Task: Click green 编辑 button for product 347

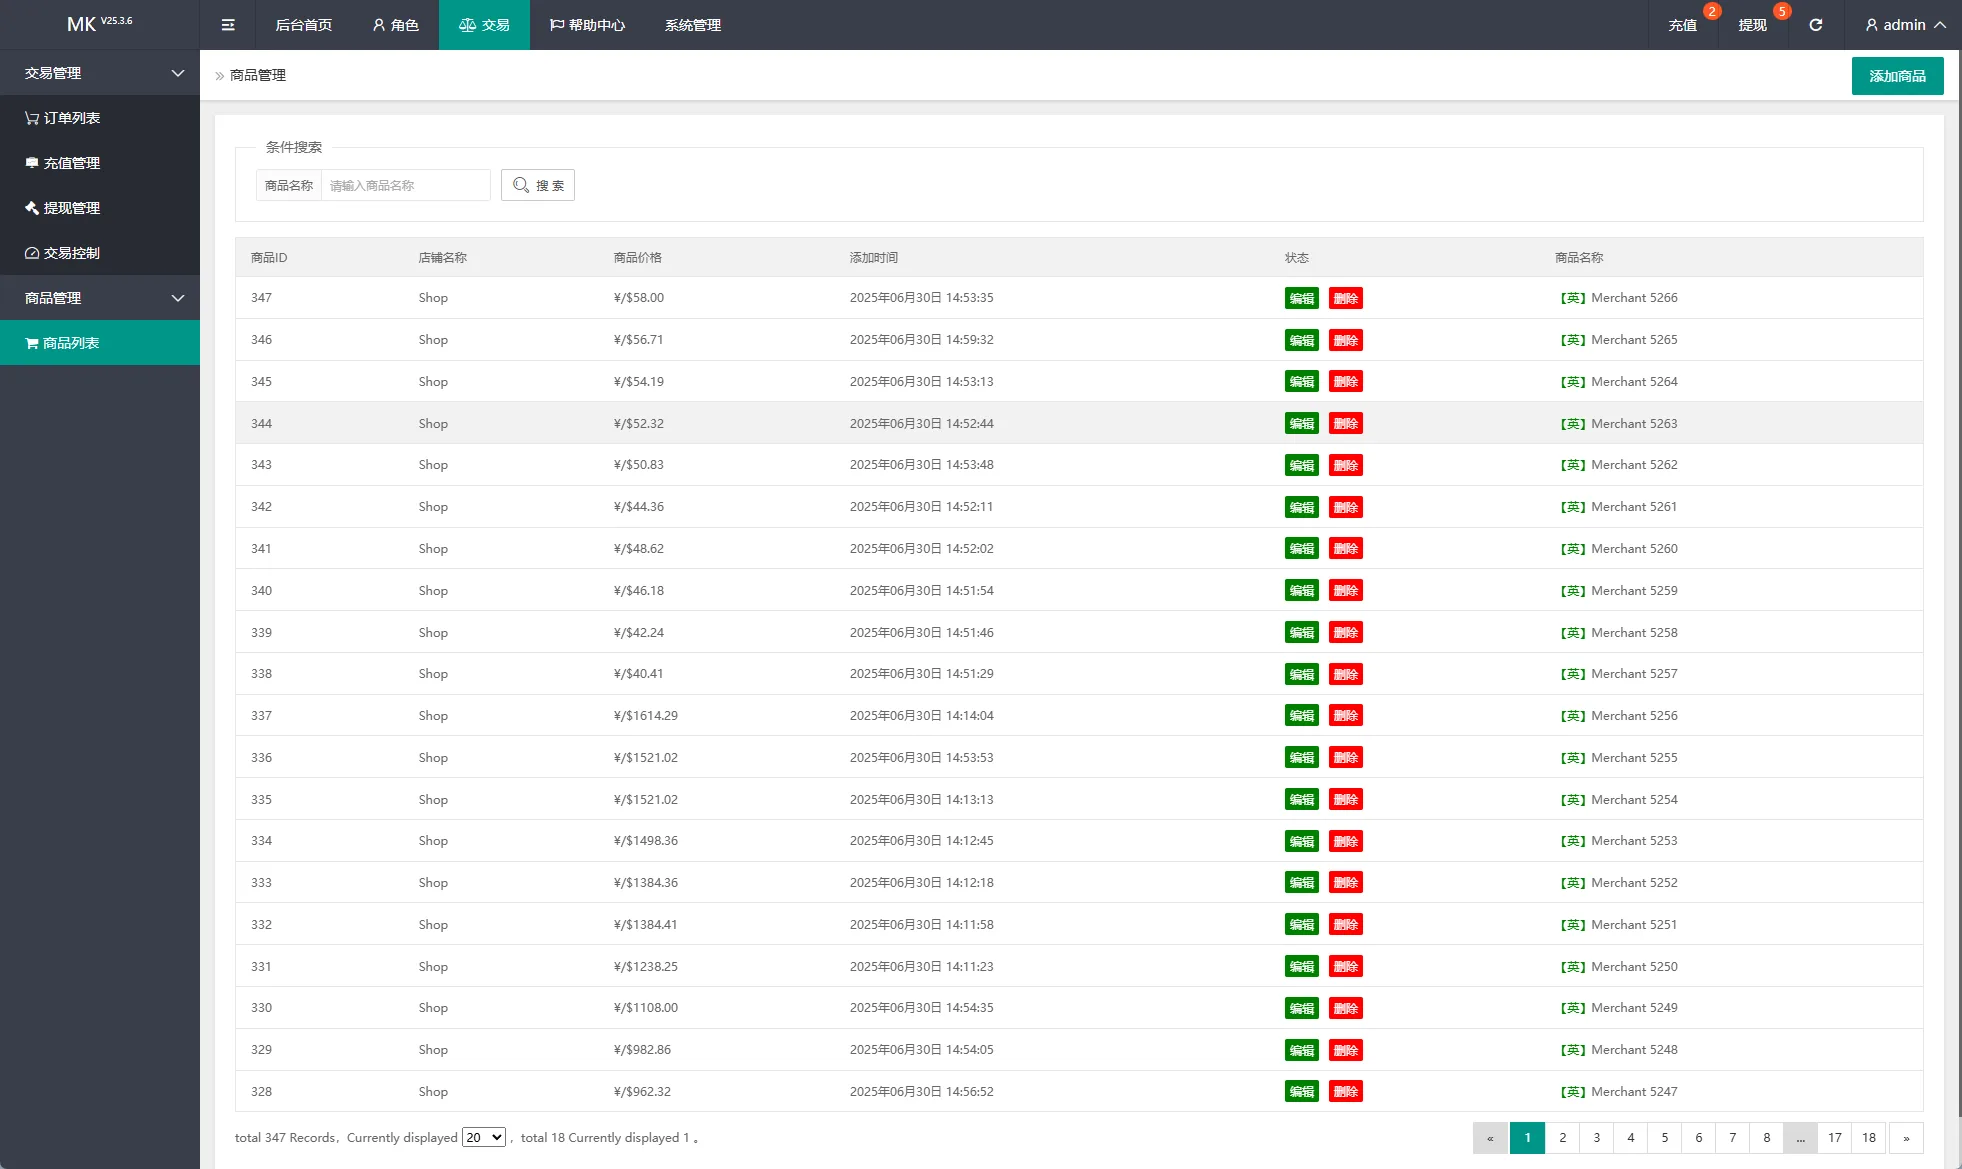Action: pos(1301,298)
